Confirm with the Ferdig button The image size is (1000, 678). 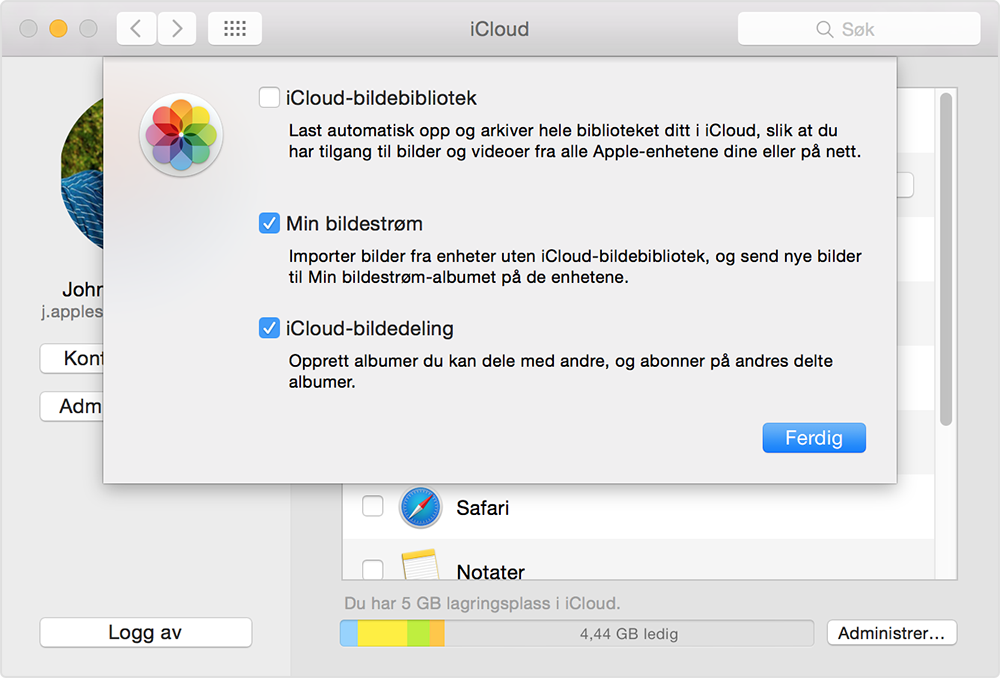[x=814, y=438]
